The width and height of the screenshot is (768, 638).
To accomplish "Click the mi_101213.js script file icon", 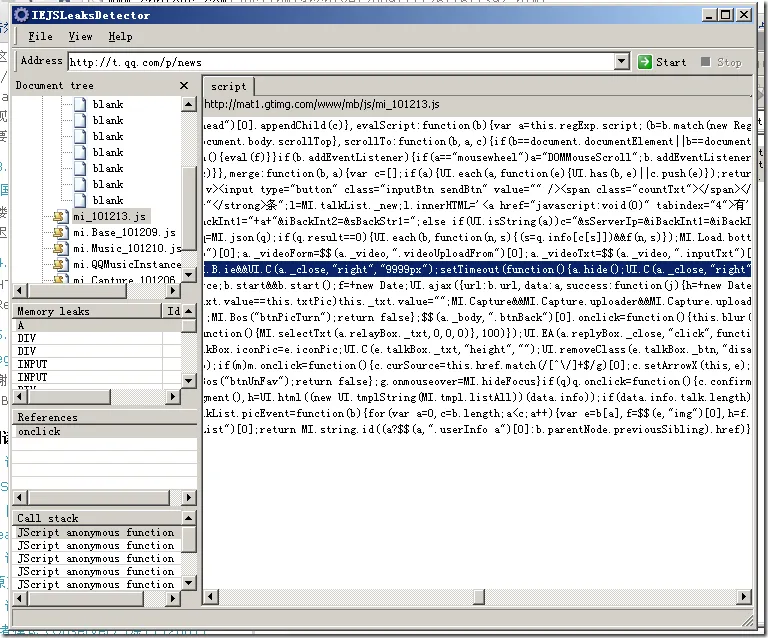I will coord(60,216).
